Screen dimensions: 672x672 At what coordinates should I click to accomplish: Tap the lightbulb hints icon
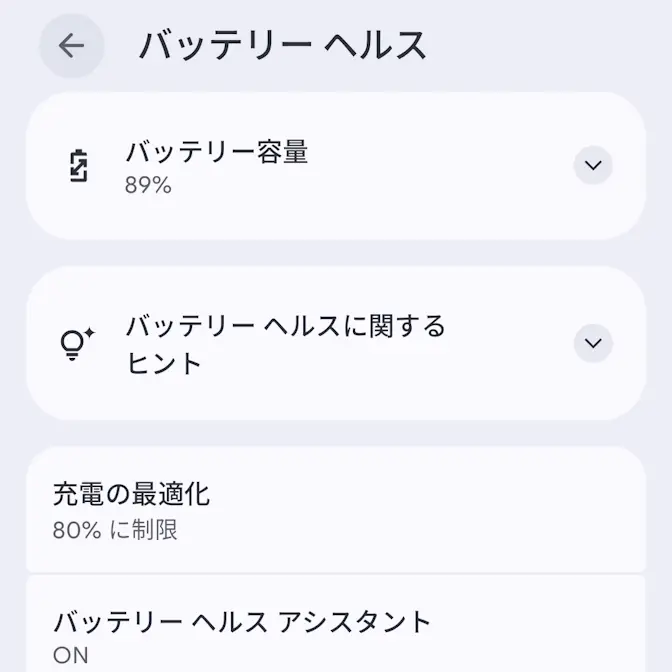point(77,344)
